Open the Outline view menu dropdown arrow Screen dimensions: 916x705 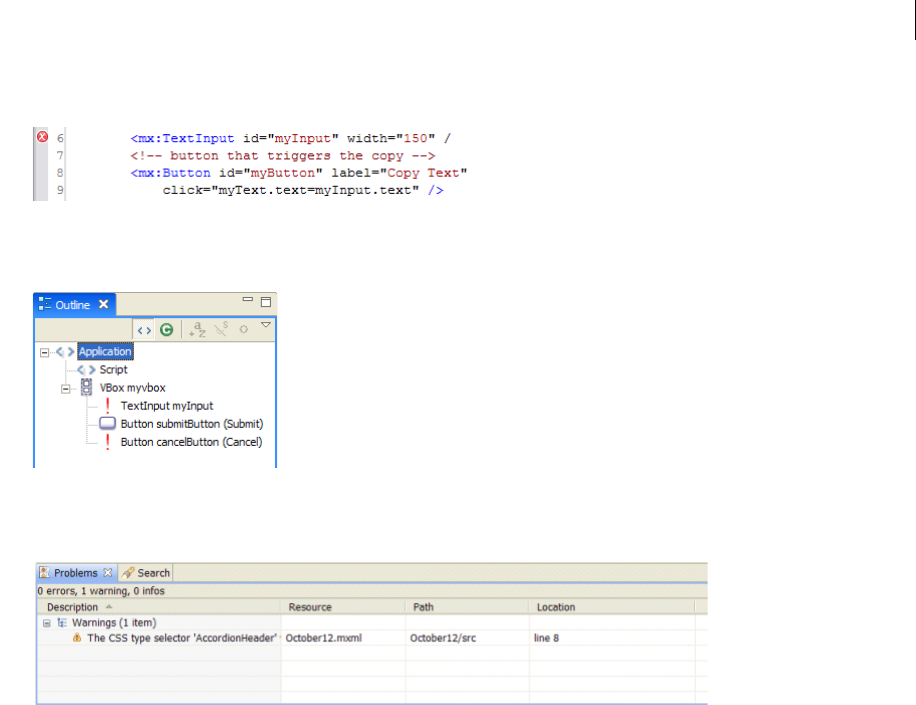pyautogui.click(x=266, y=325)
